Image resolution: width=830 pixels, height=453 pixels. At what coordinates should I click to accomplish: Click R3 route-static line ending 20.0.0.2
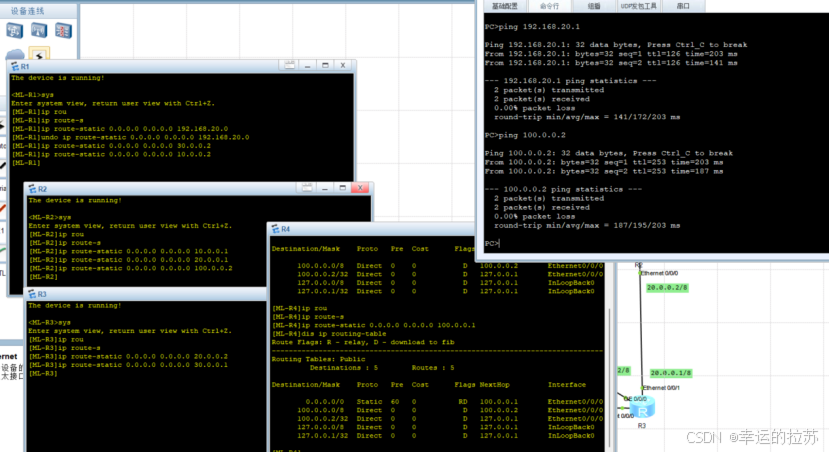[128, 357]
